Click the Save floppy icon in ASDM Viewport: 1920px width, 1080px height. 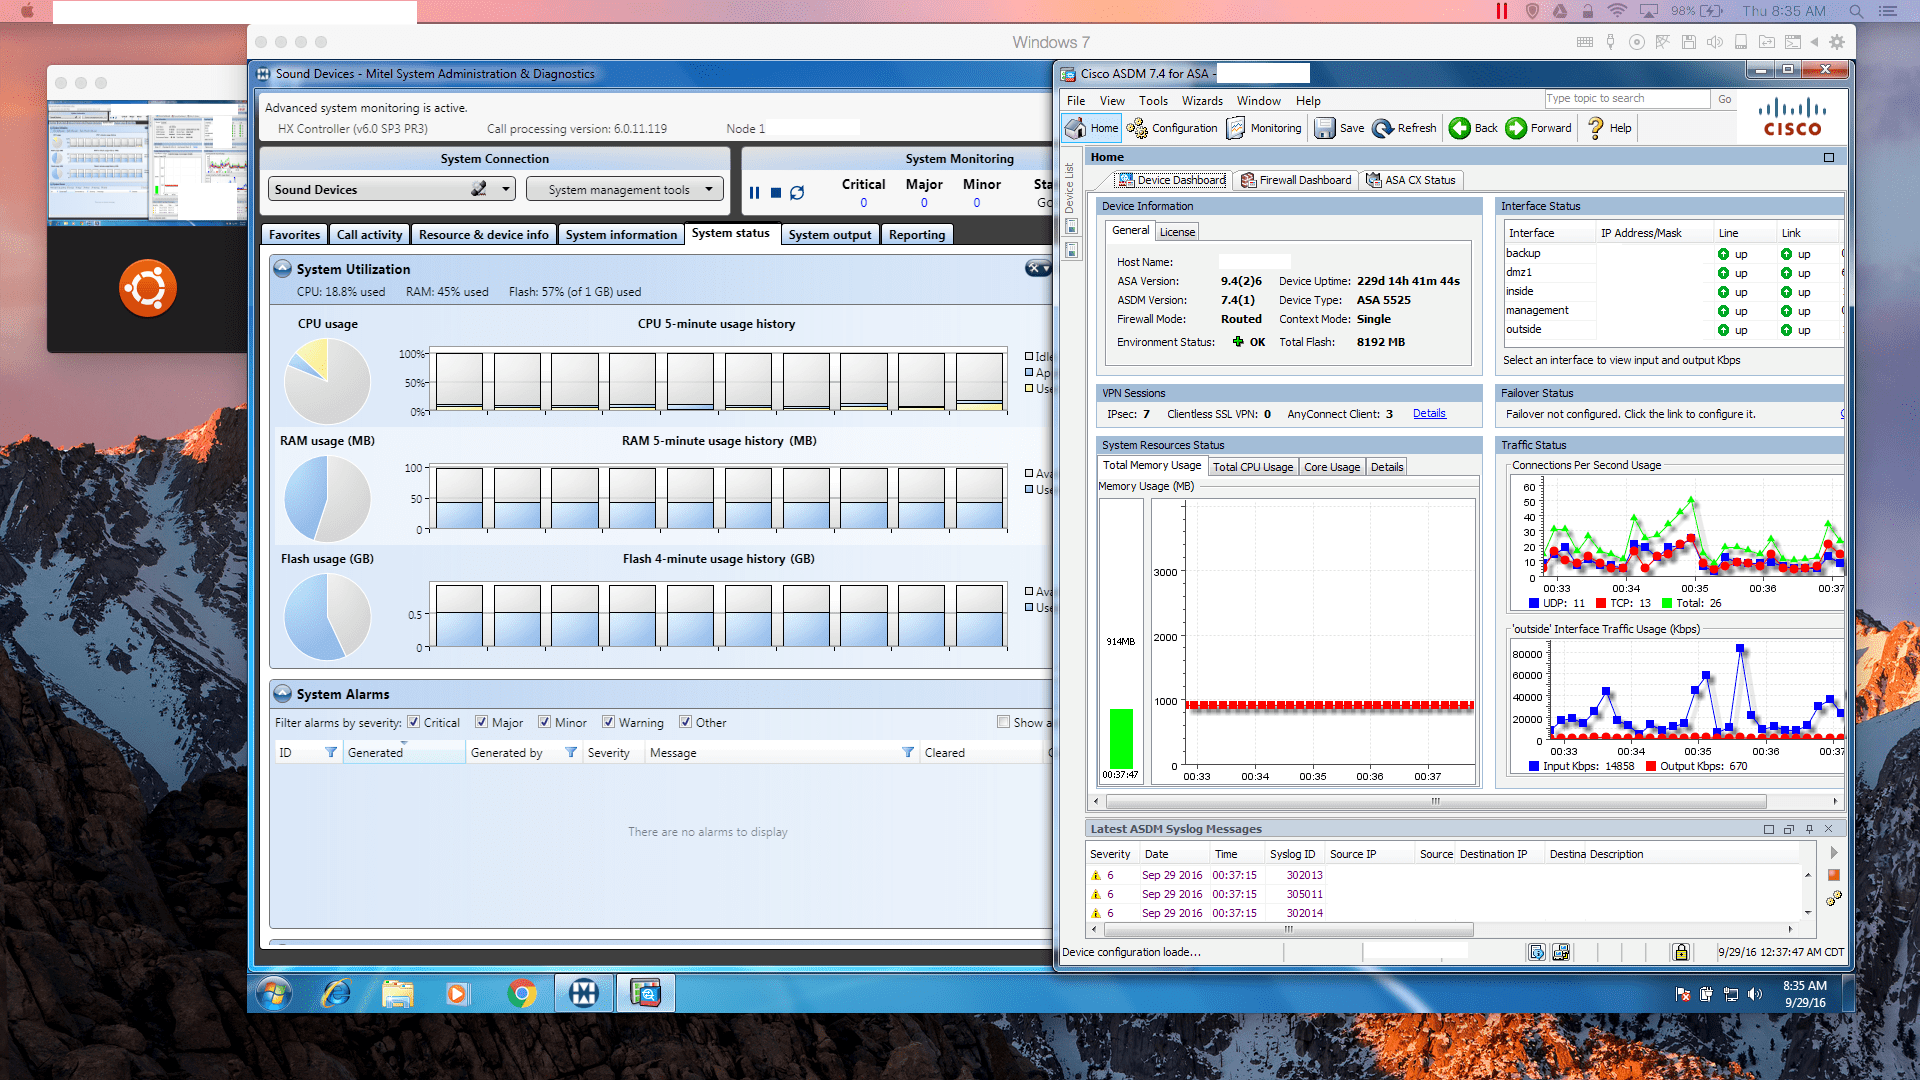[1325, 128]
